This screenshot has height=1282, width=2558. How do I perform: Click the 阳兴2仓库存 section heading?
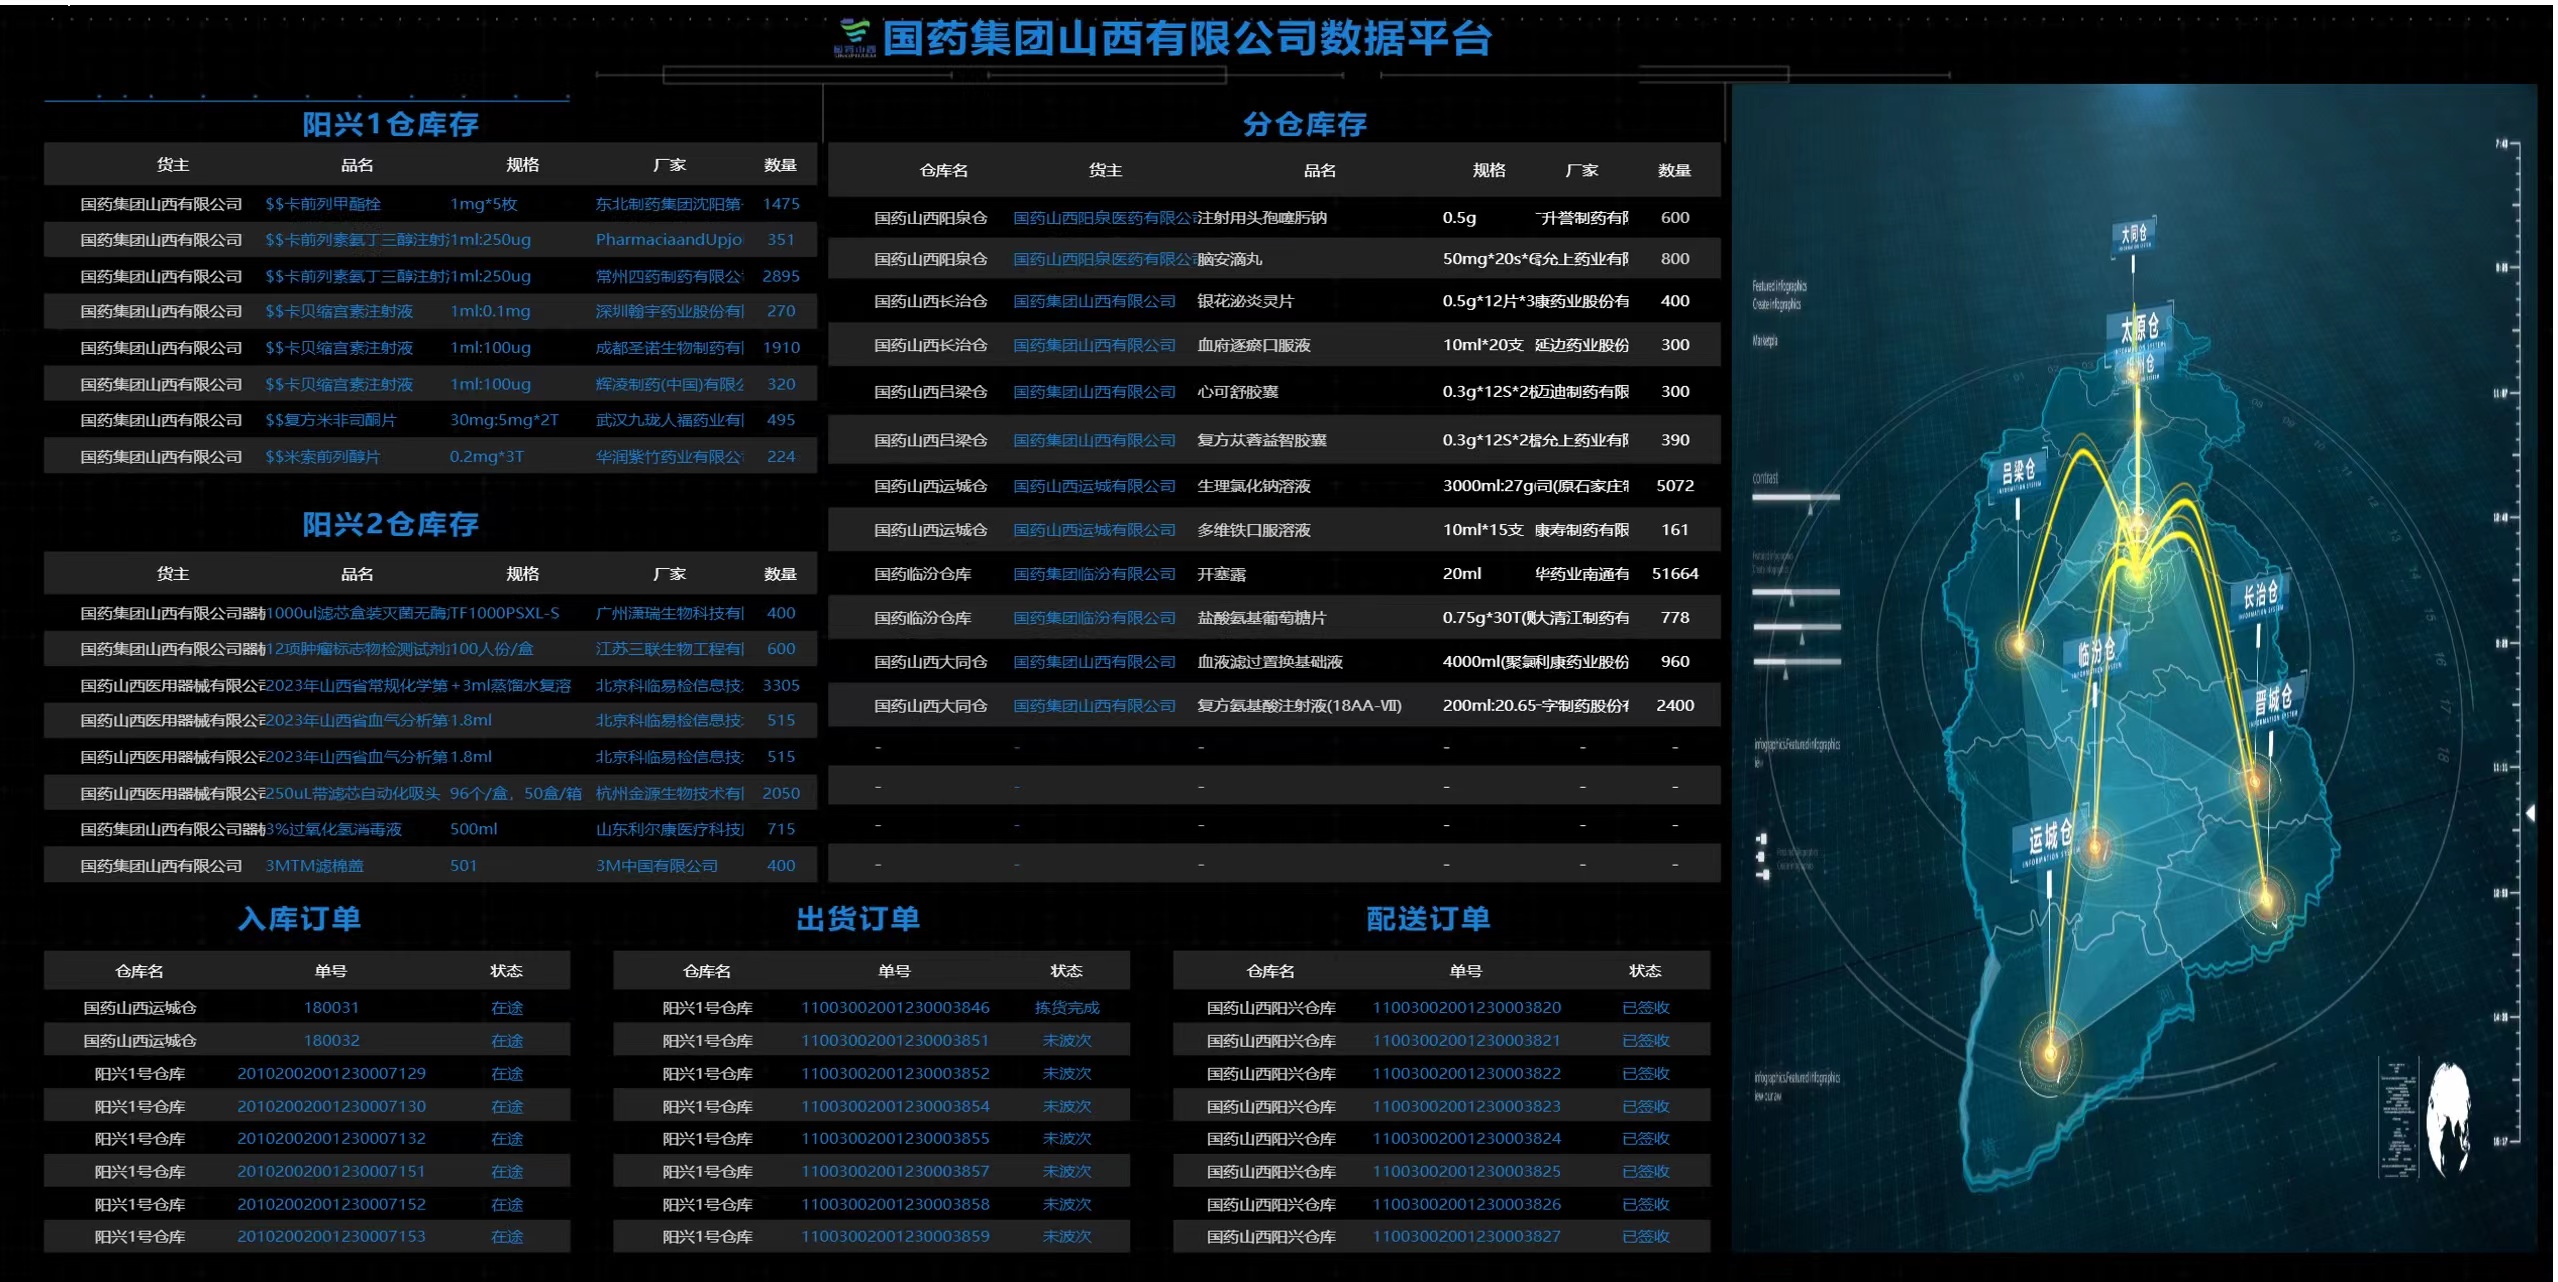click(390, 524)
